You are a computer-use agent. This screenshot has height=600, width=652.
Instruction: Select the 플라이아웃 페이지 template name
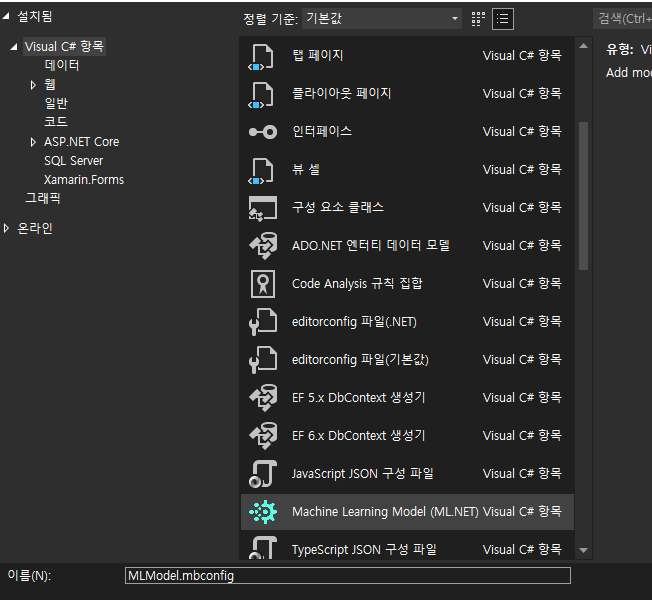click(x=342, y=94)
